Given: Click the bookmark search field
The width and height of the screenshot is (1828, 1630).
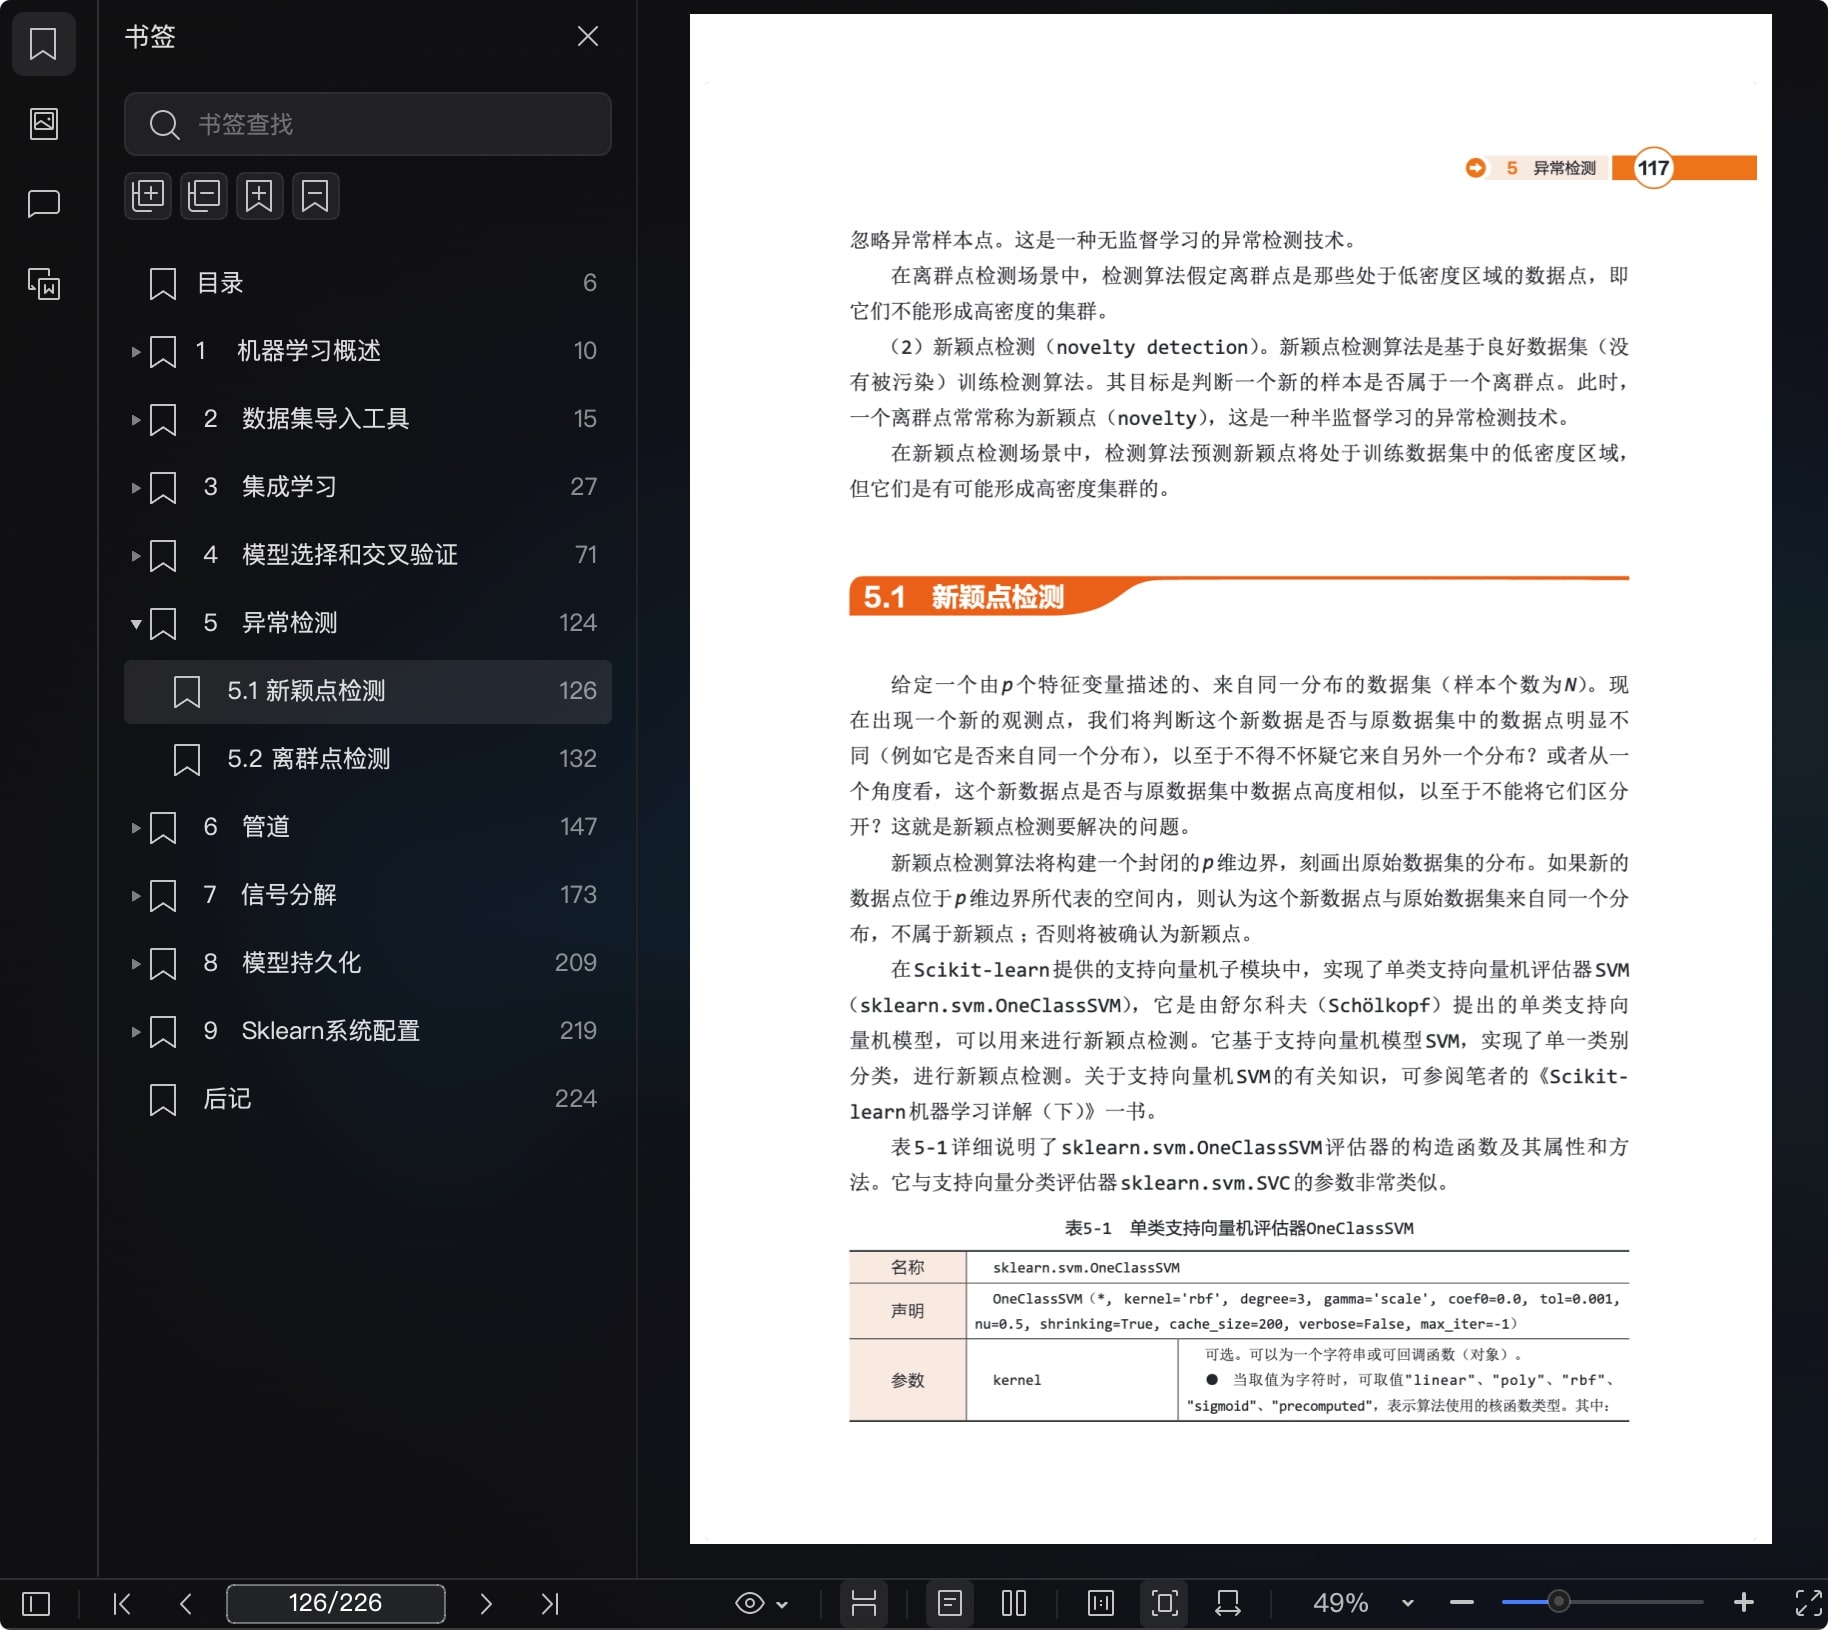Looking at the screenshot, I should tap(367, 124).
